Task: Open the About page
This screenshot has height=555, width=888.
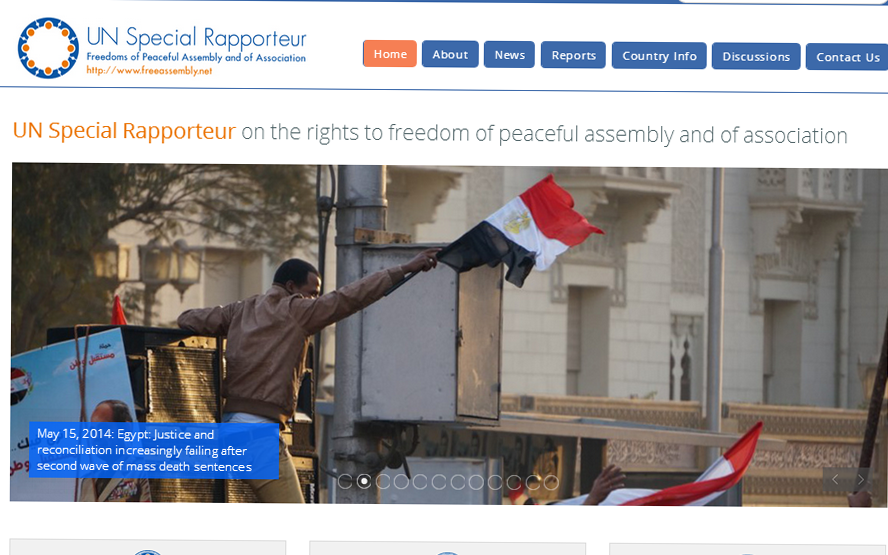Action: point(450,54)
